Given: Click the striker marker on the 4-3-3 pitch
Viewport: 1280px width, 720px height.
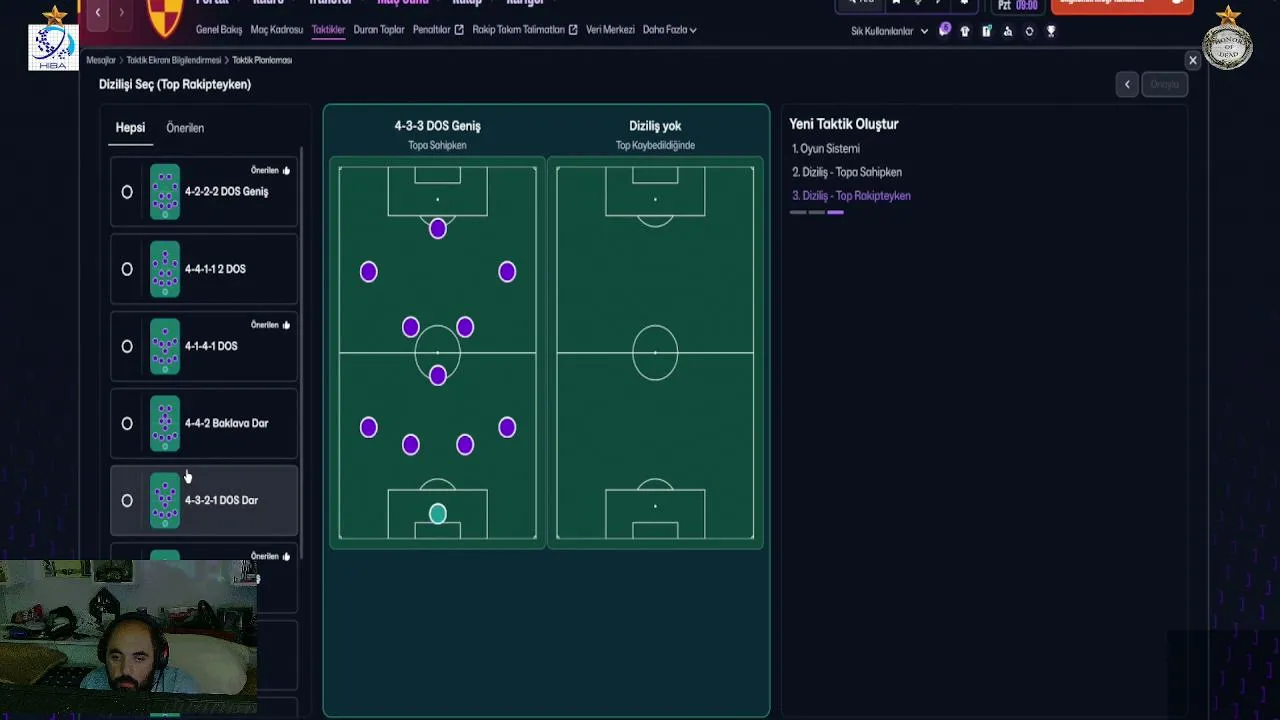Looking at the screenshot, I should pos(437,229).
